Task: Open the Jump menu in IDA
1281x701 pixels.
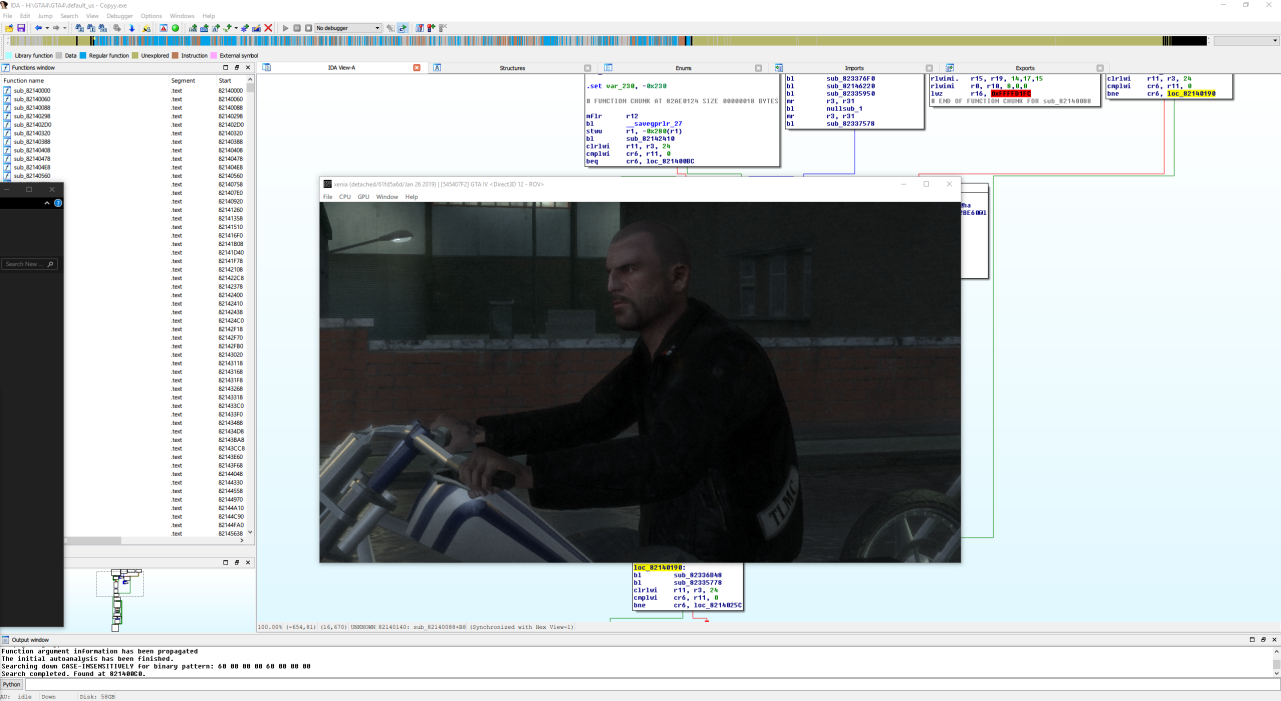Action: click(43, 16)
